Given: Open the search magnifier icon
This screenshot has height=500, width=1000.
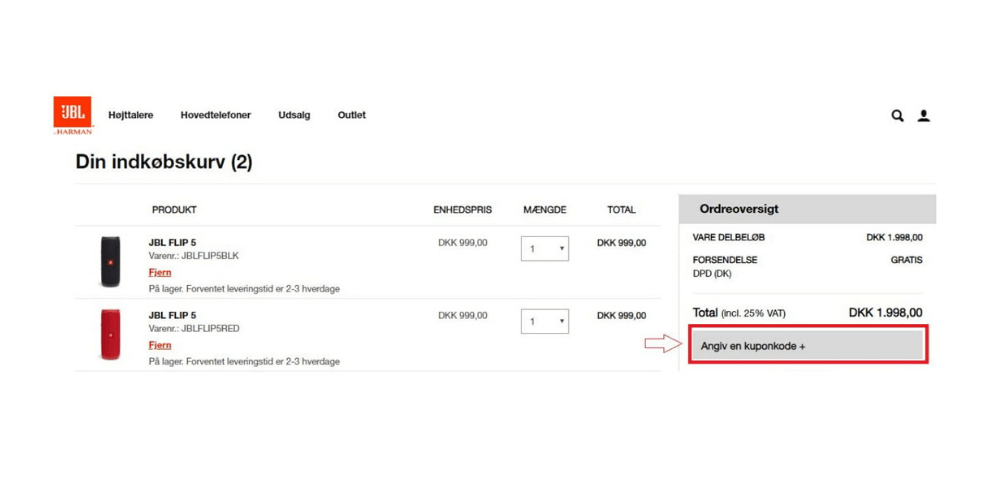Looking at the screenshot, I should coord(897,116).
